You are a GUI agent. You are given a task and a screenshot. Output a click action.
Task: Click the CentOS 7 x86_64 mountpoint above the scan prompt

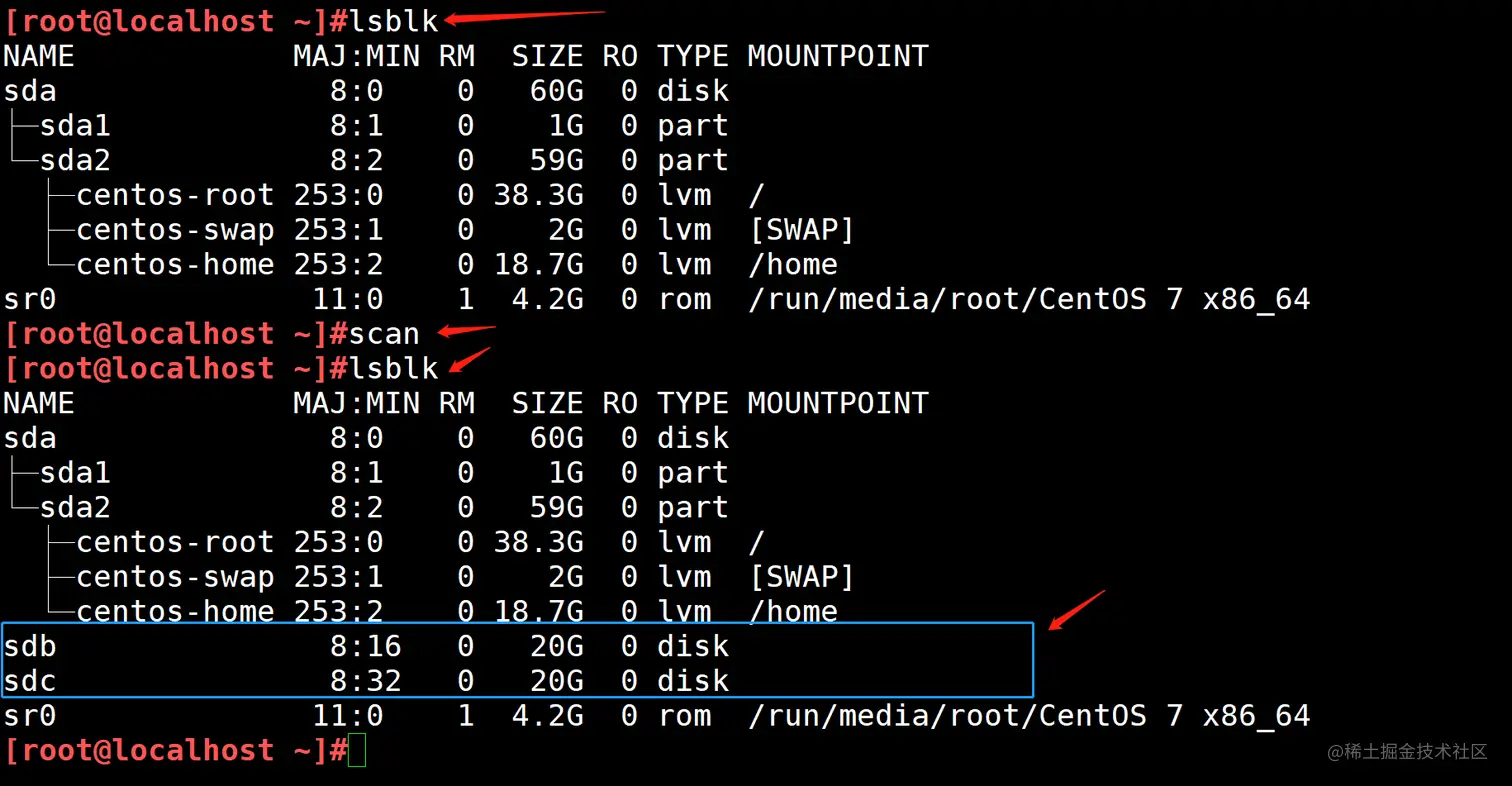click(1029, 299)
